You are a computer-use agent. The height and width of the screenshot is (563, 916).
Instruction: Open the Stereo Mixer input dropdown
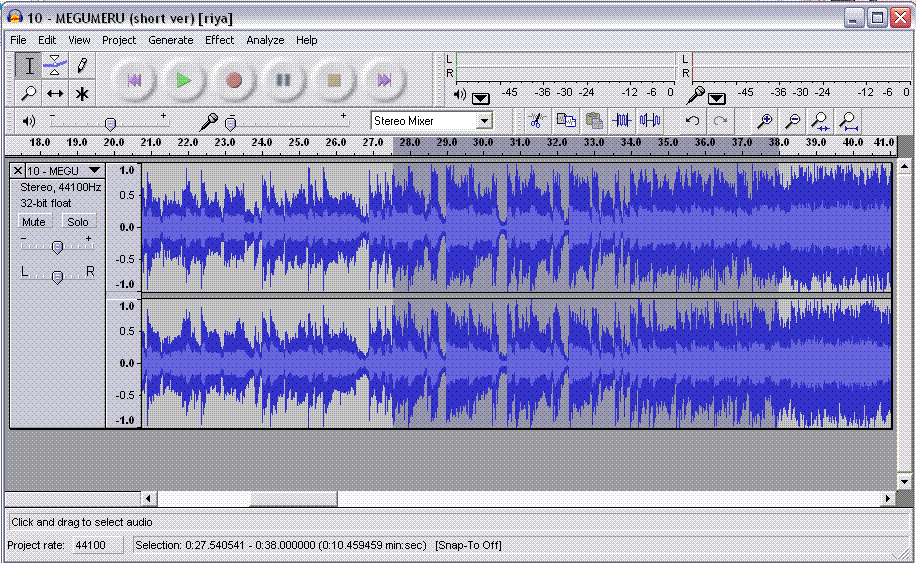pos(484,121)
